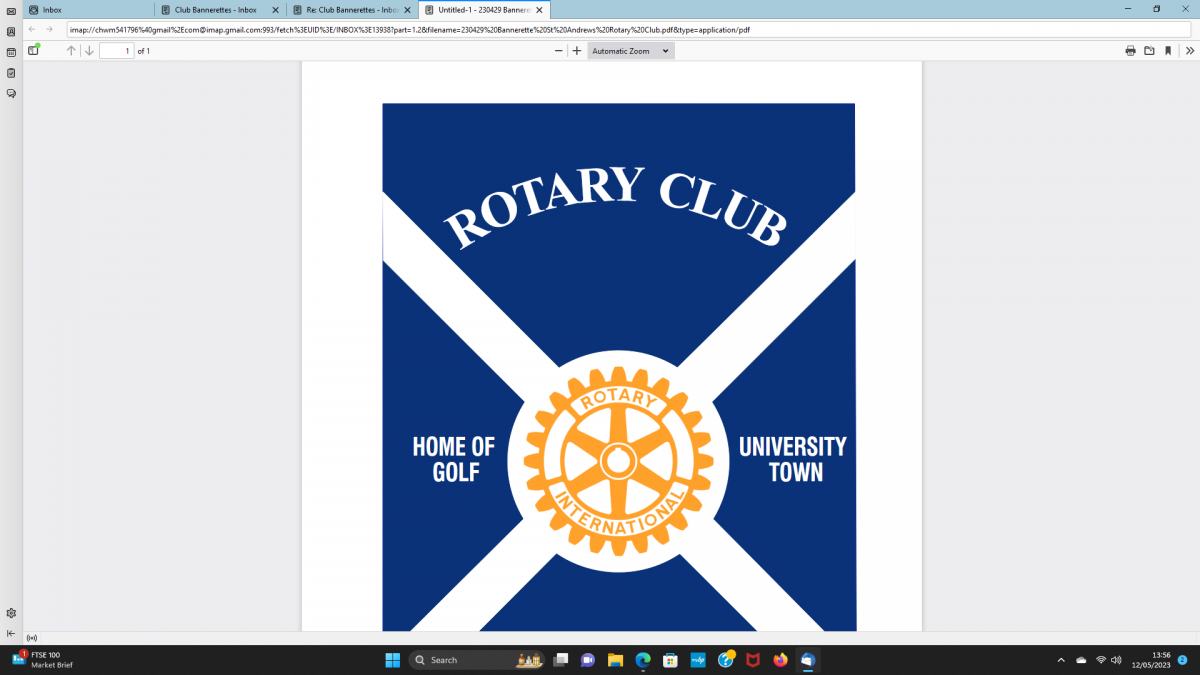Zoom in the PDF
Screen dimensions: 1200x675
click(576, 50)
